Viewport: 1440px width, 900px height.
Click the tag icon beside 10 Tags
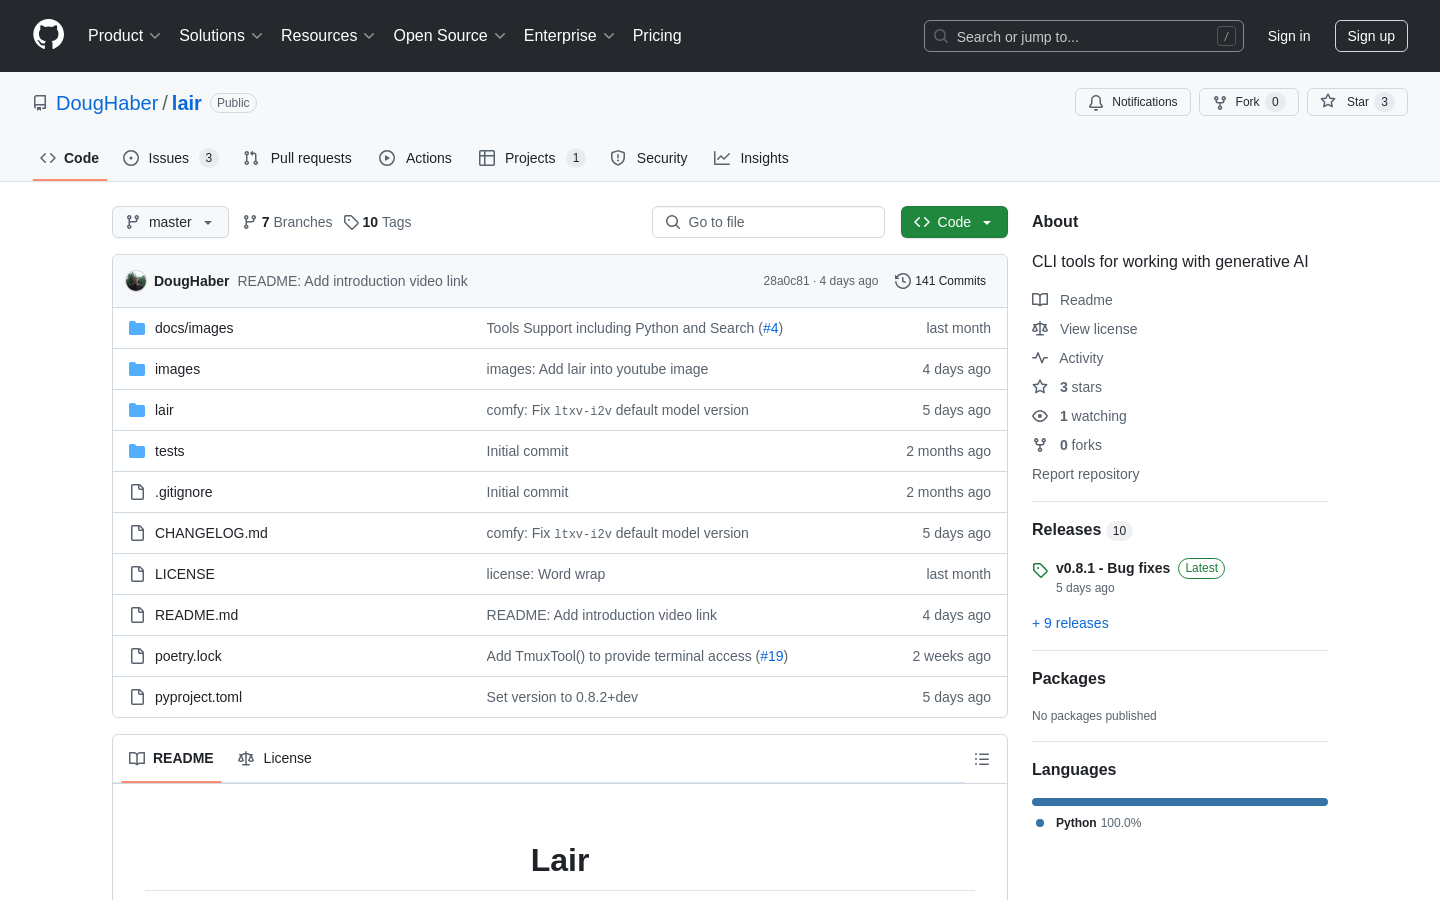click(x=351, y=222)
